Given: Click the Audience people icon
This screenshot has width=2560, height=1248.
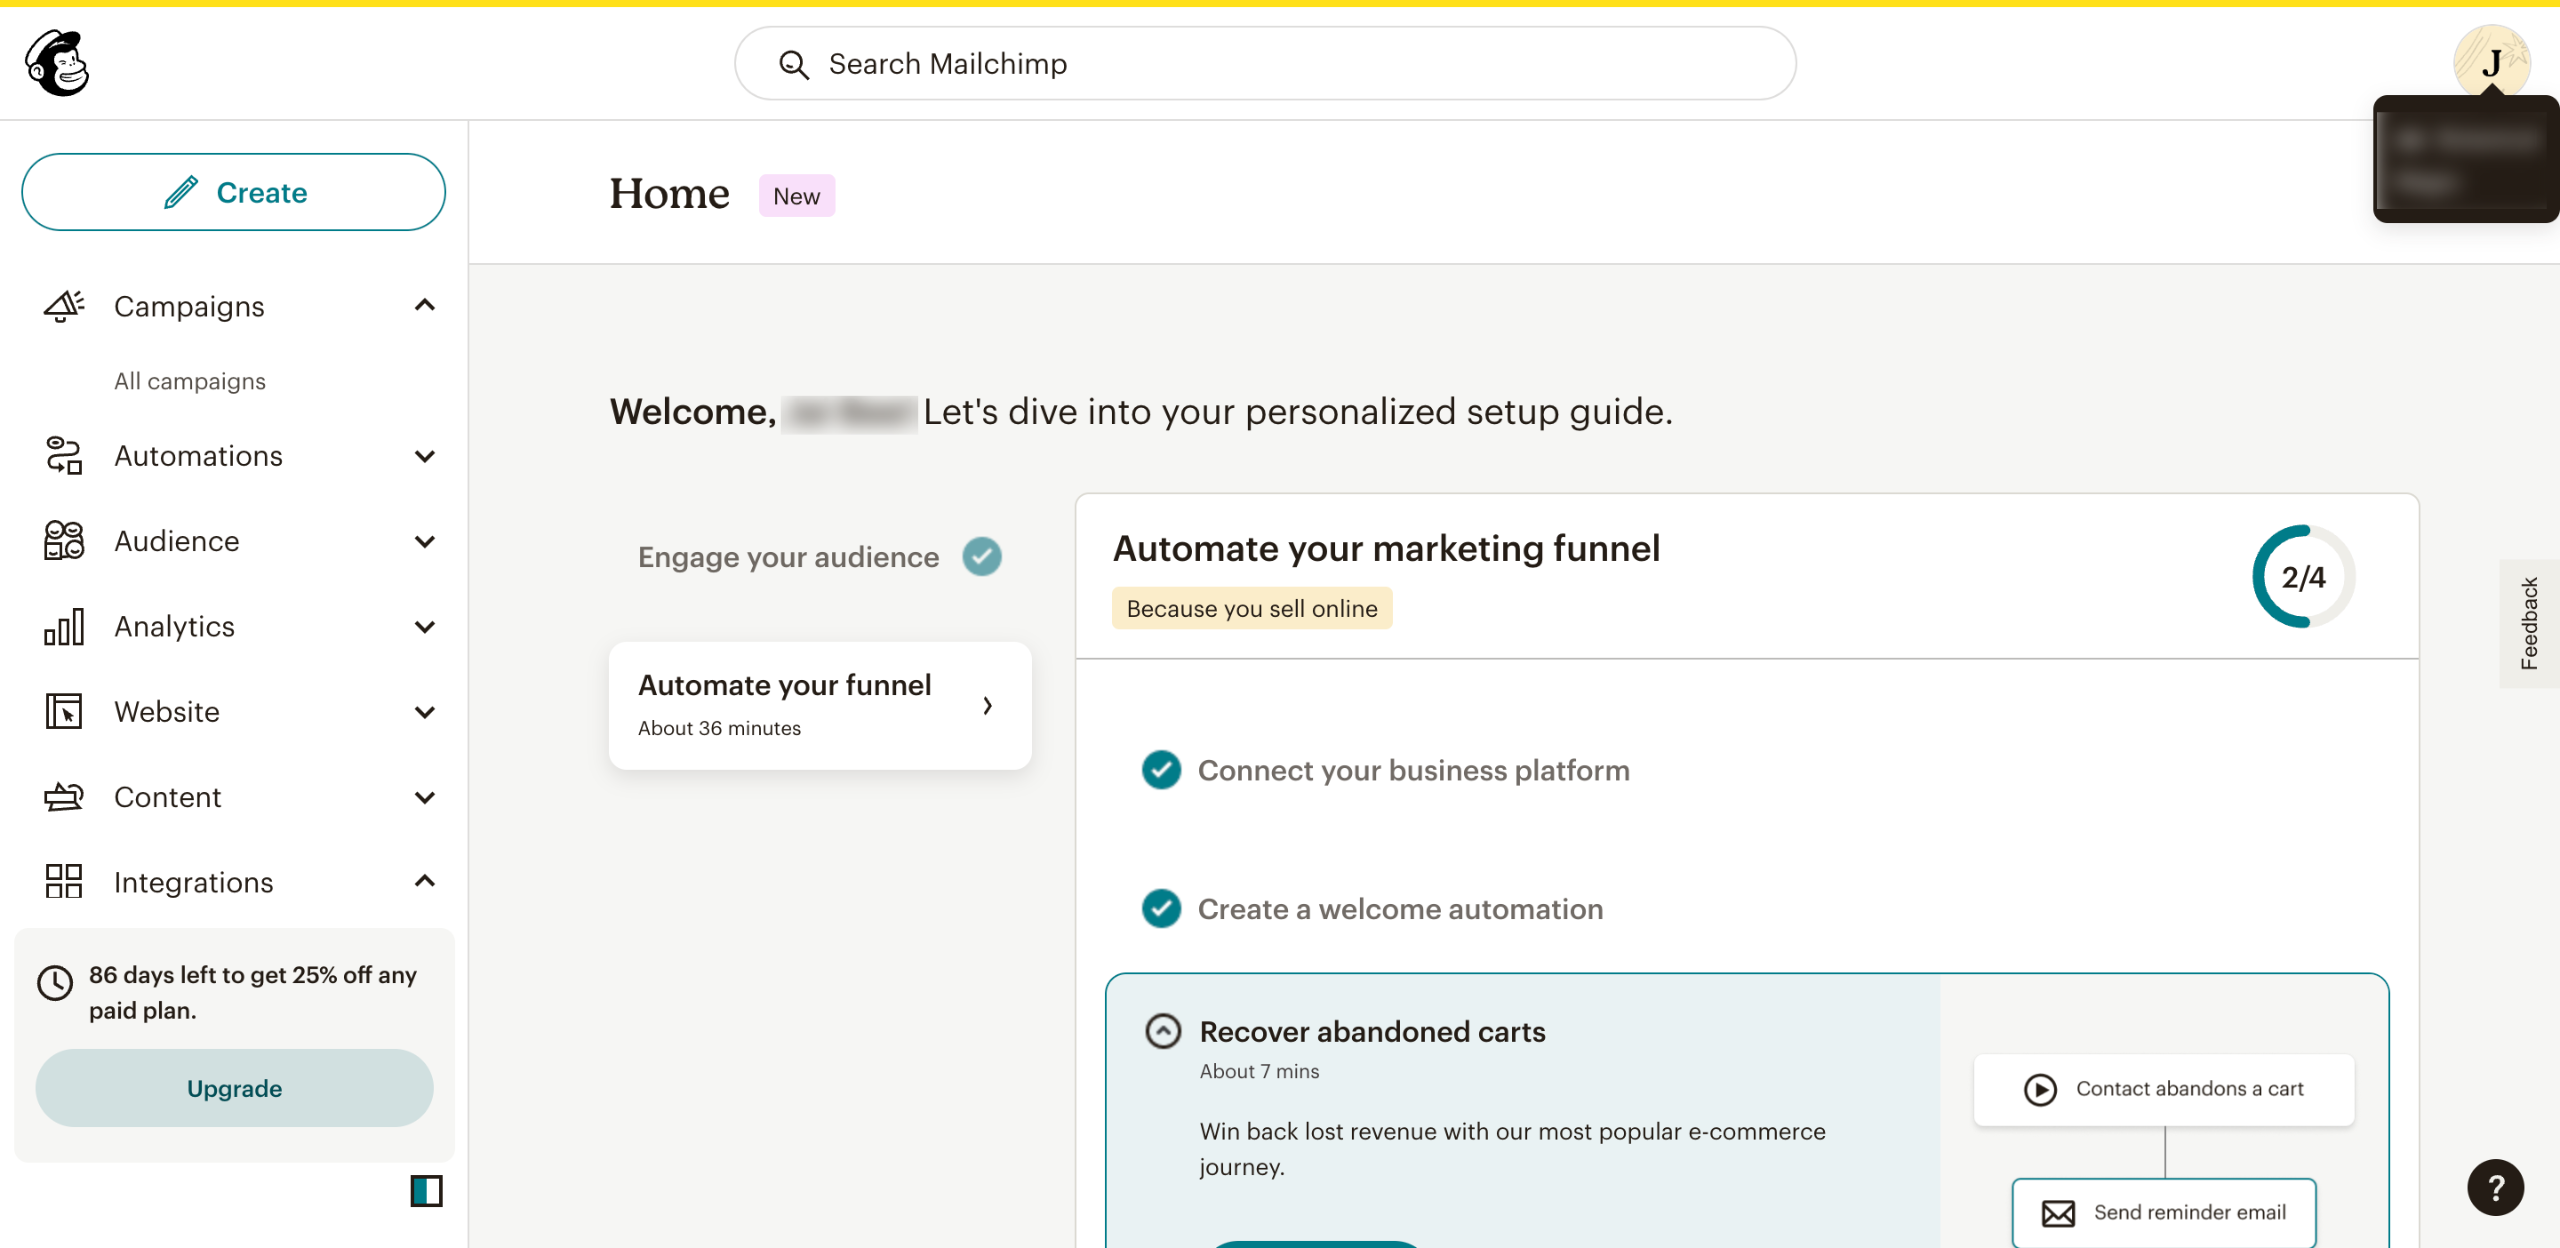Looking at the screenshot, I should click(x=64, y=540).
